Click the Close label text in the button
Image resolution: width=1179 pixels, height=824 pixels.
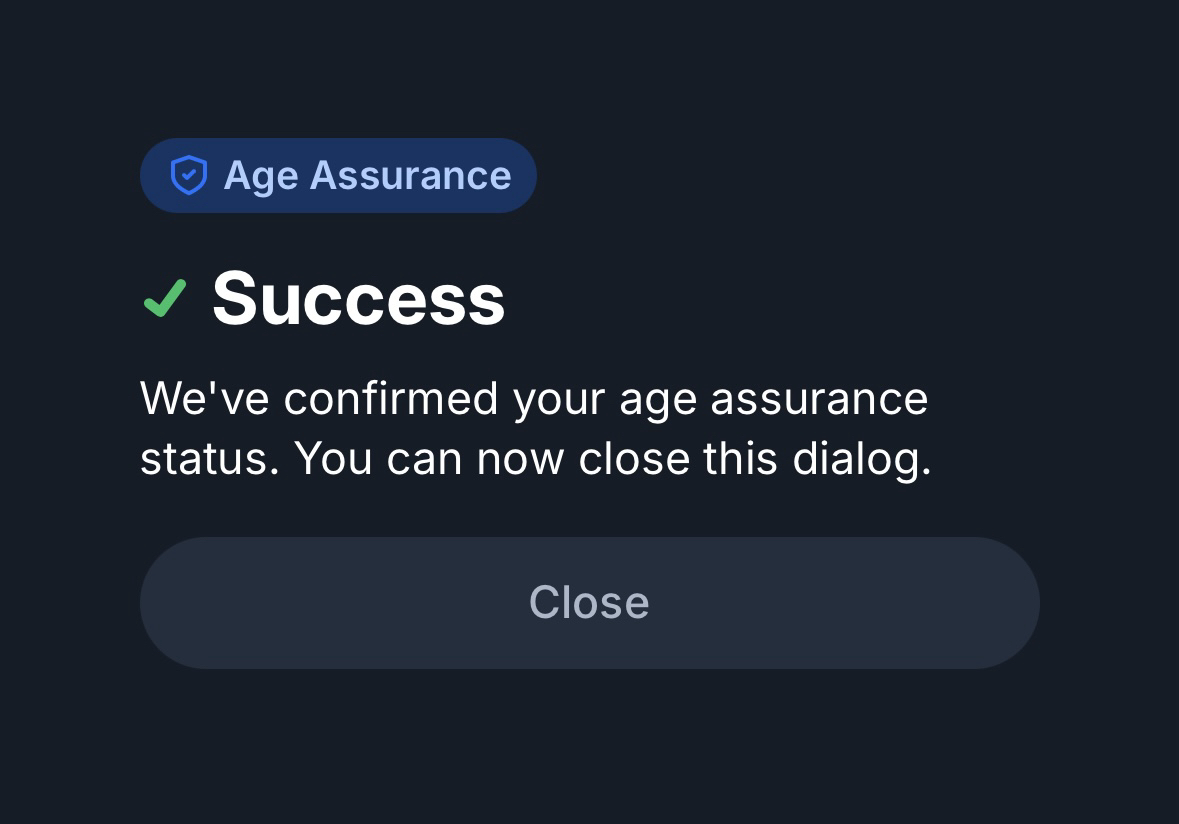589,602
